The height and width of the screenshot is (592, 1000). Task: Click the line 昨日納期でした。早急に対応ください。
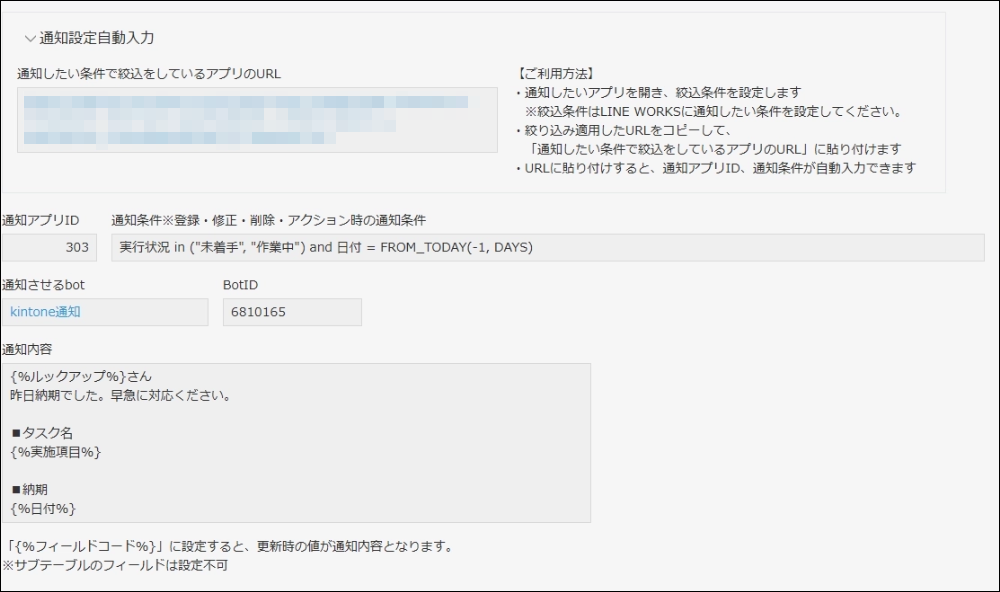point(121,396)
